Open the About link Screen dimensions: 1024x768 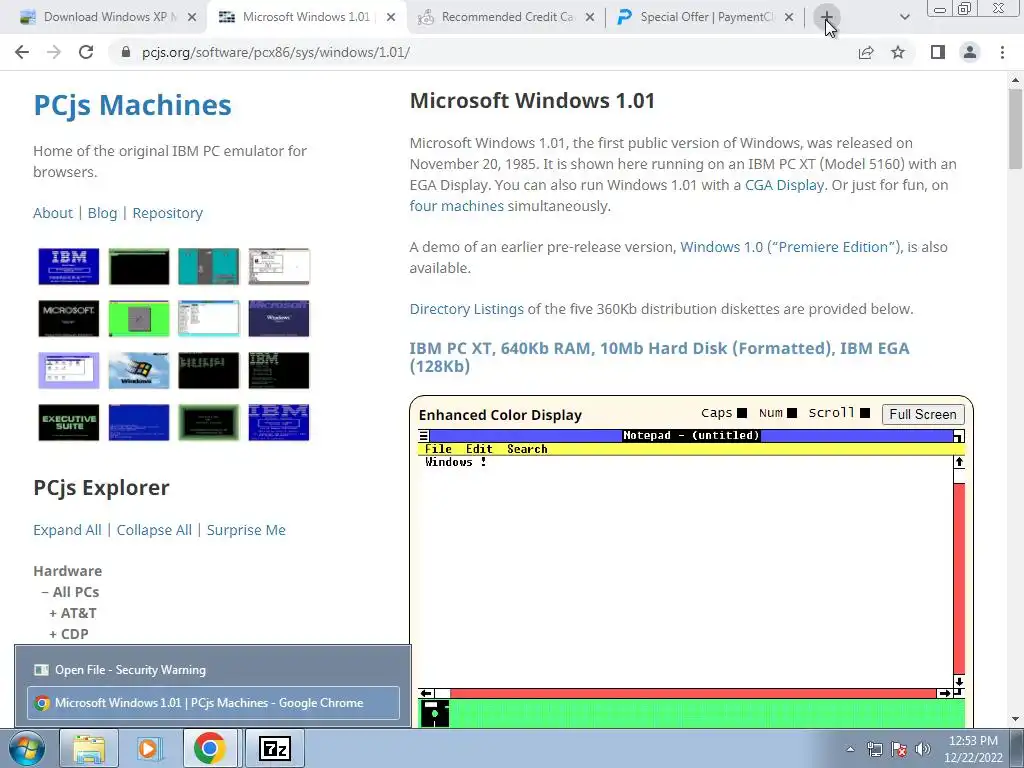tap(53, 213)
